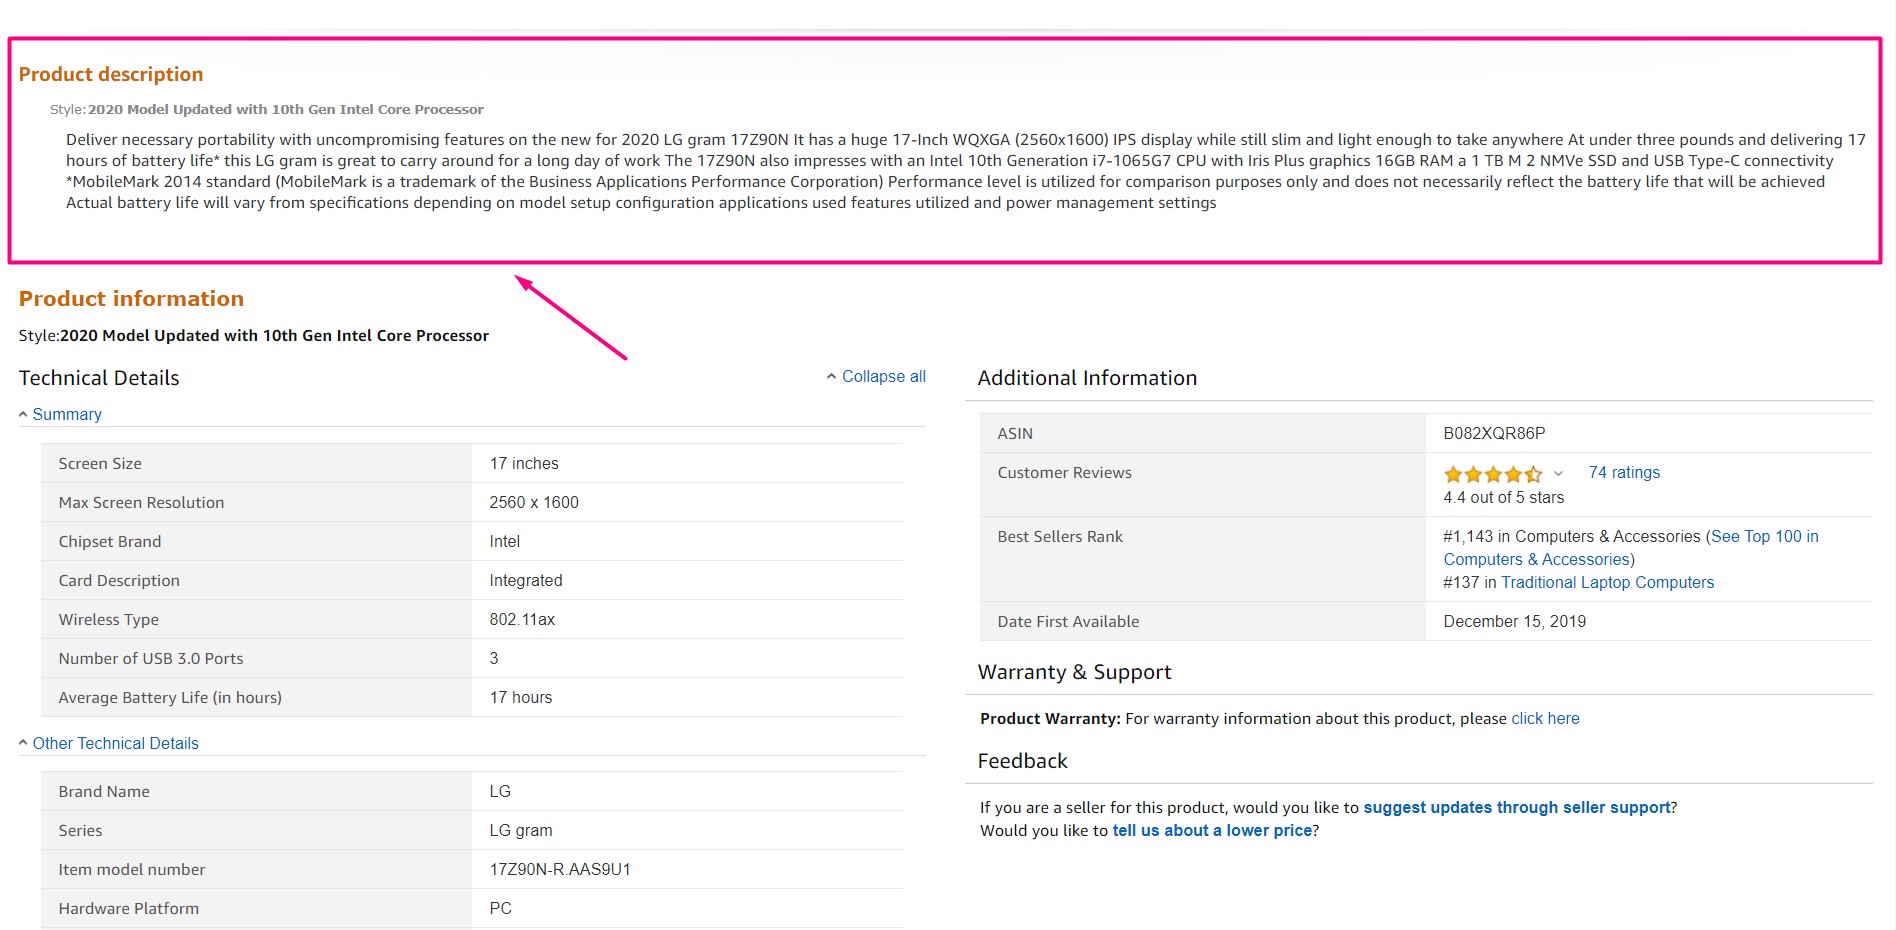Select the 'LG gram' series value

tap(521, 830)
